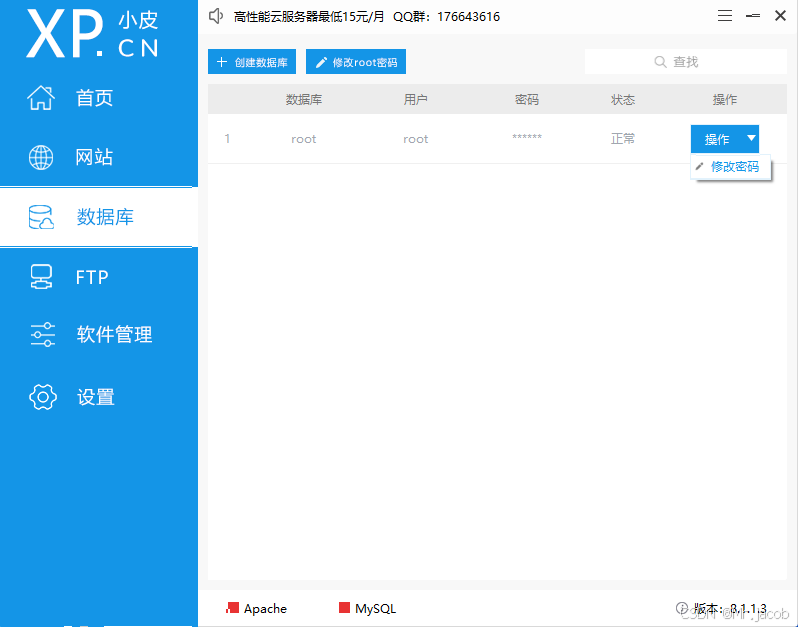798x627 pixels.
Task: Expand the 操作 dropdown arrow
Action: pyautogui.click(x=751, y=138)
